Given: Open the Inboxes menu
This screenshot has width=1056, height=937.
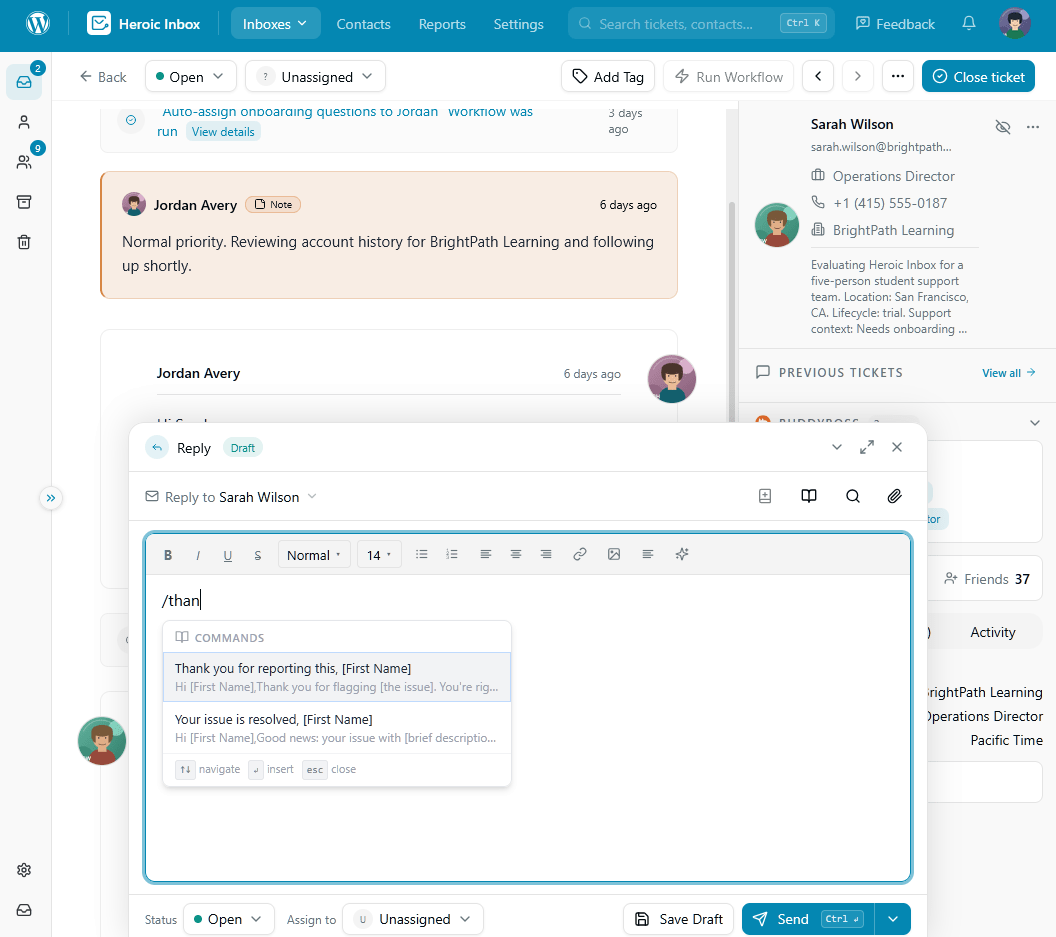Looking at the screenshot, I should point(275,24).
